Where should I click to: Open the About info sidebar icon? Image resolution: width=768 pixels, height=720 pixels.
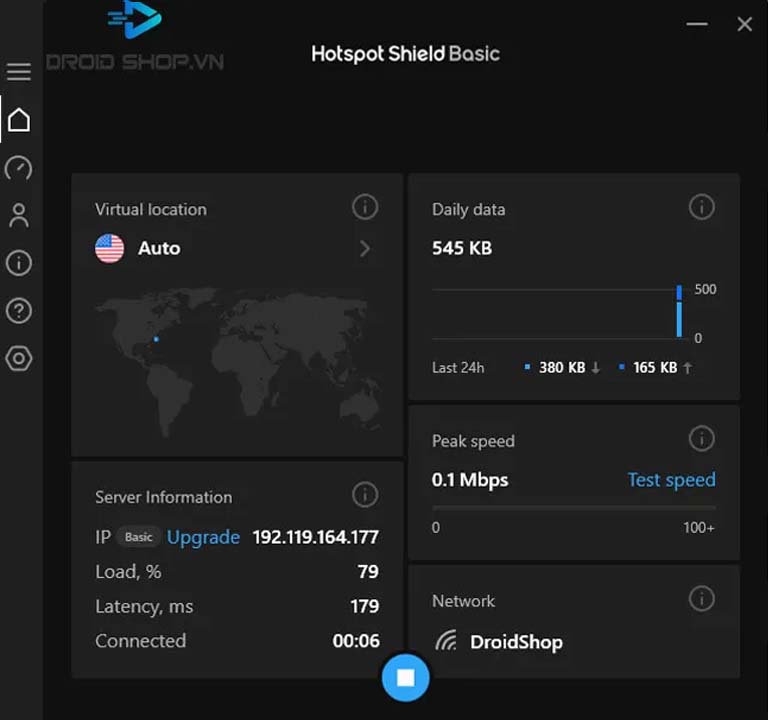click(19, 263)
